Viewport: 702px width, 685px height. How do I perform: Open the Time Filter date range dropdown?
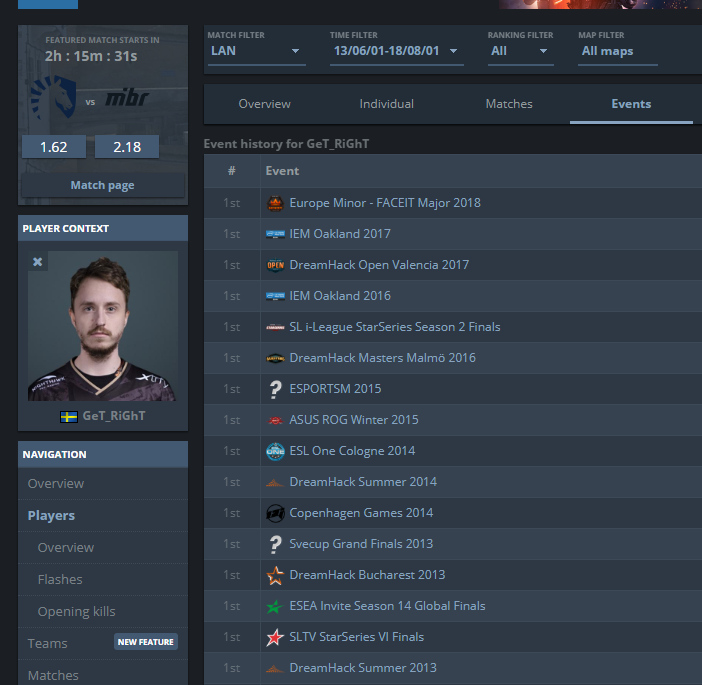pos(397,51)
